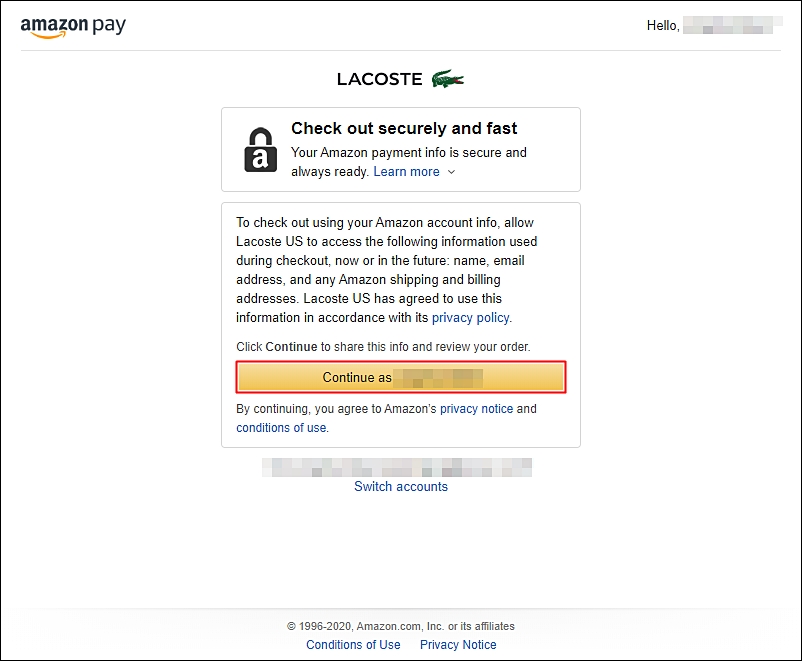Screen dimensions: 802x661
Task: Open the Learn more link
Action: [406, 171]
